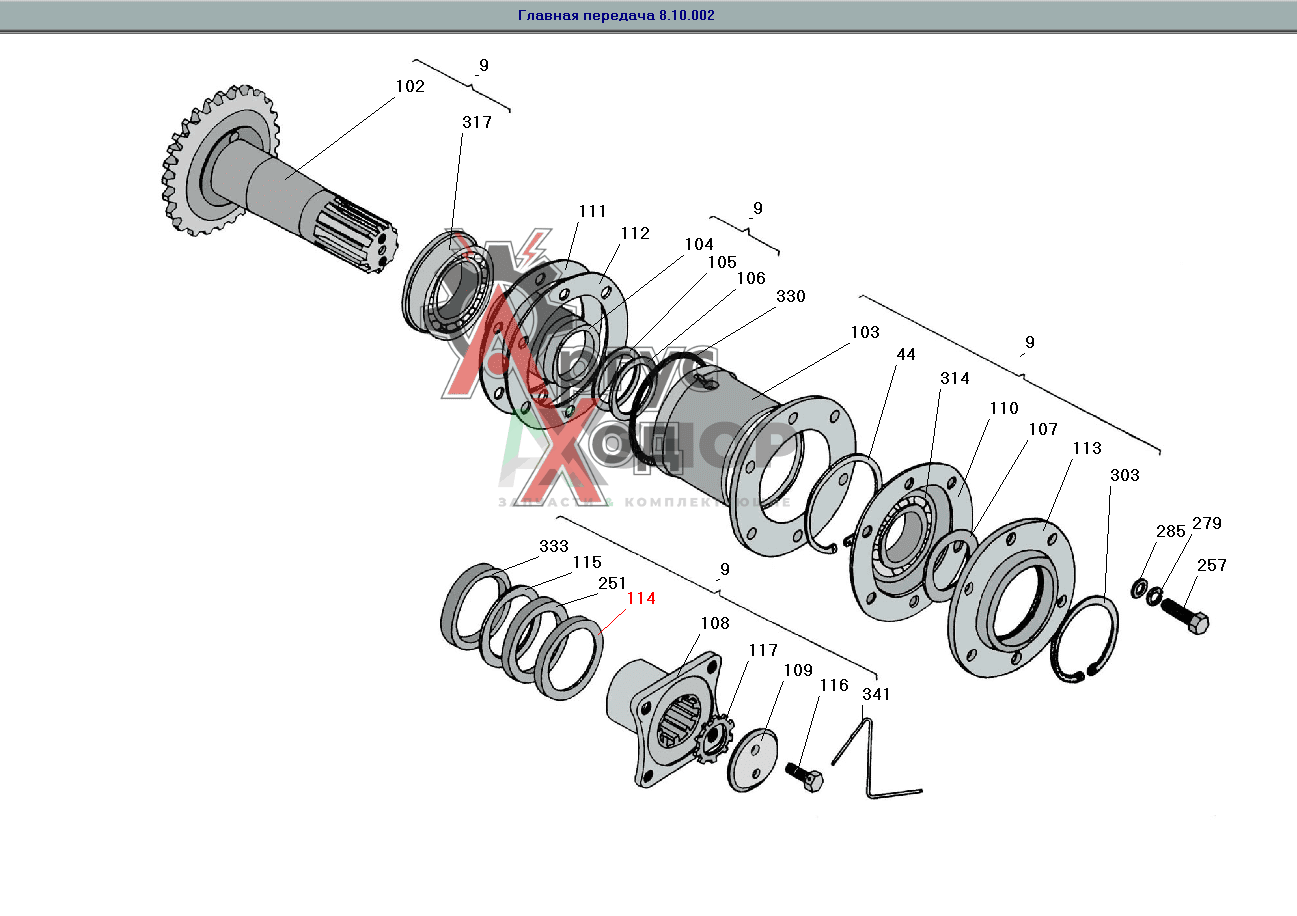
Task: Click part number 102 label
Action: (x=410, y=87)
